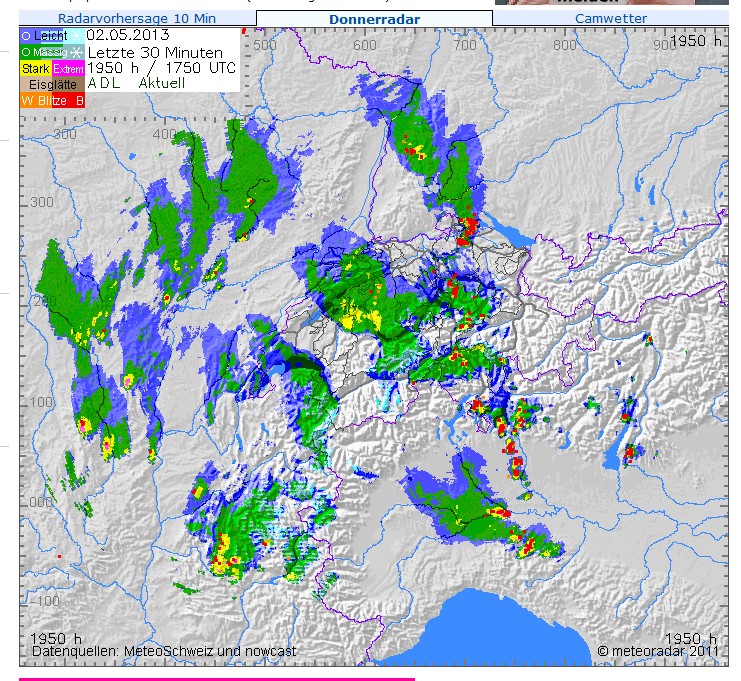Click the © meteoradar 2011 copyright text
The height and width of the screenshot is (681, 741).
[657, 651]
